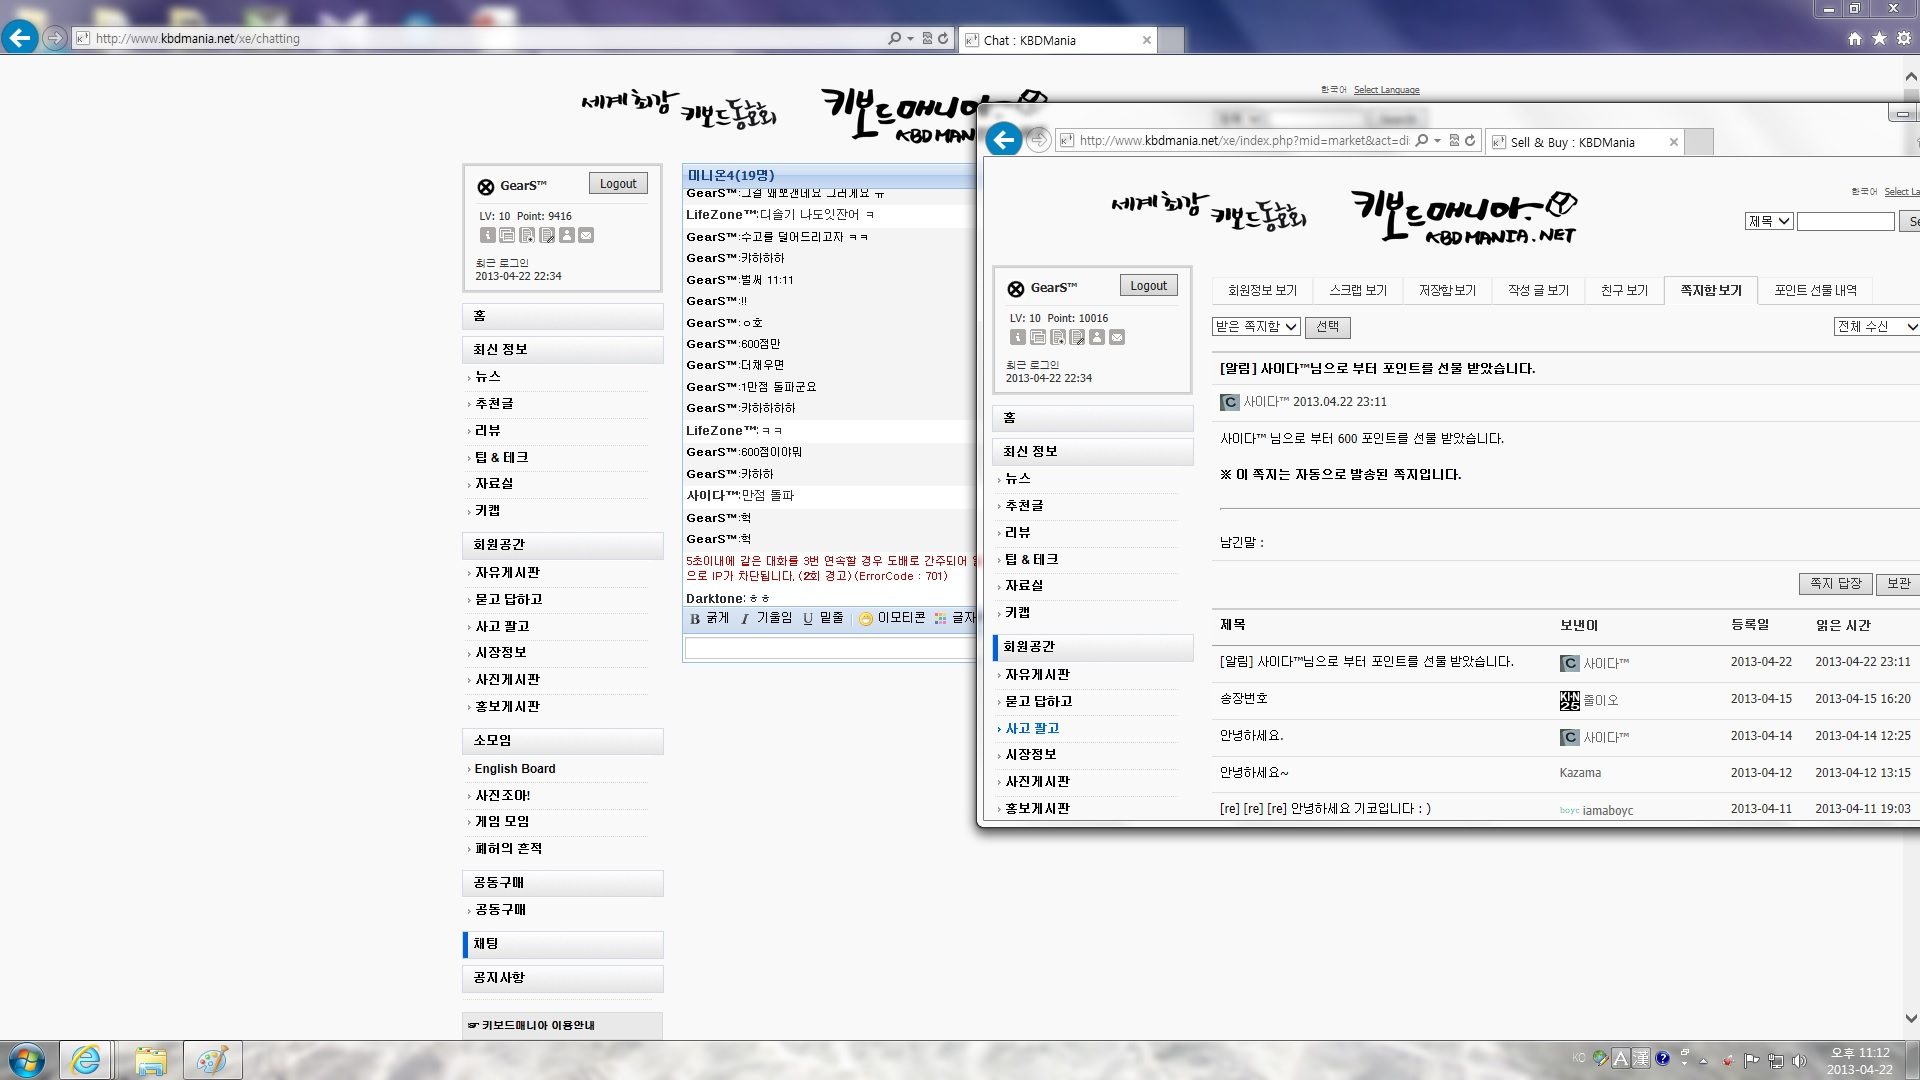
Task: Click the chat message input field
Action: (x=830, y=649)
